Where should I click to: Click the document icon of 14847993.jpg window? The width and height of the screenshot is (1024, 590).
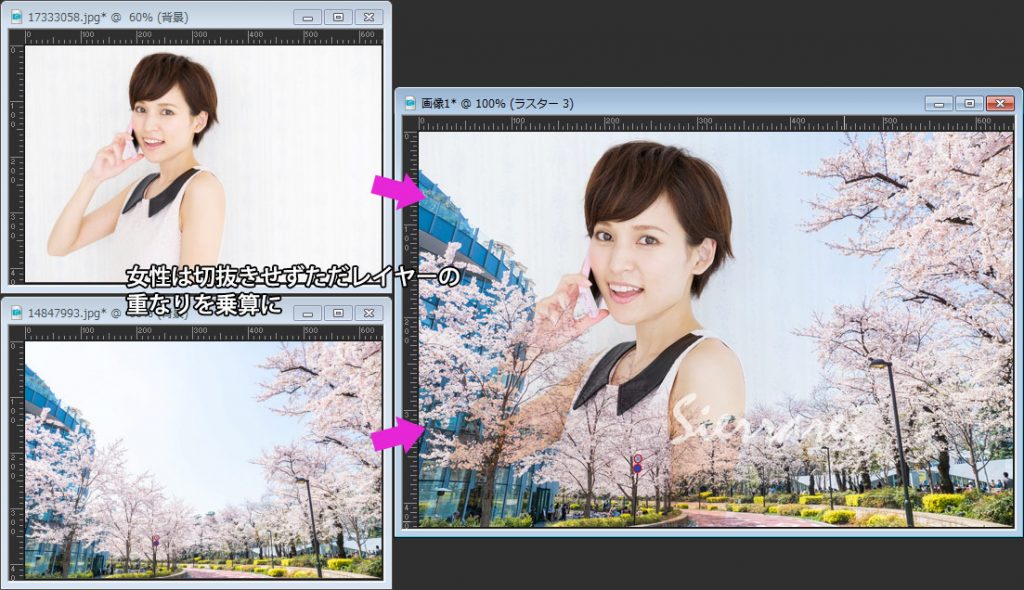[17, 312]
